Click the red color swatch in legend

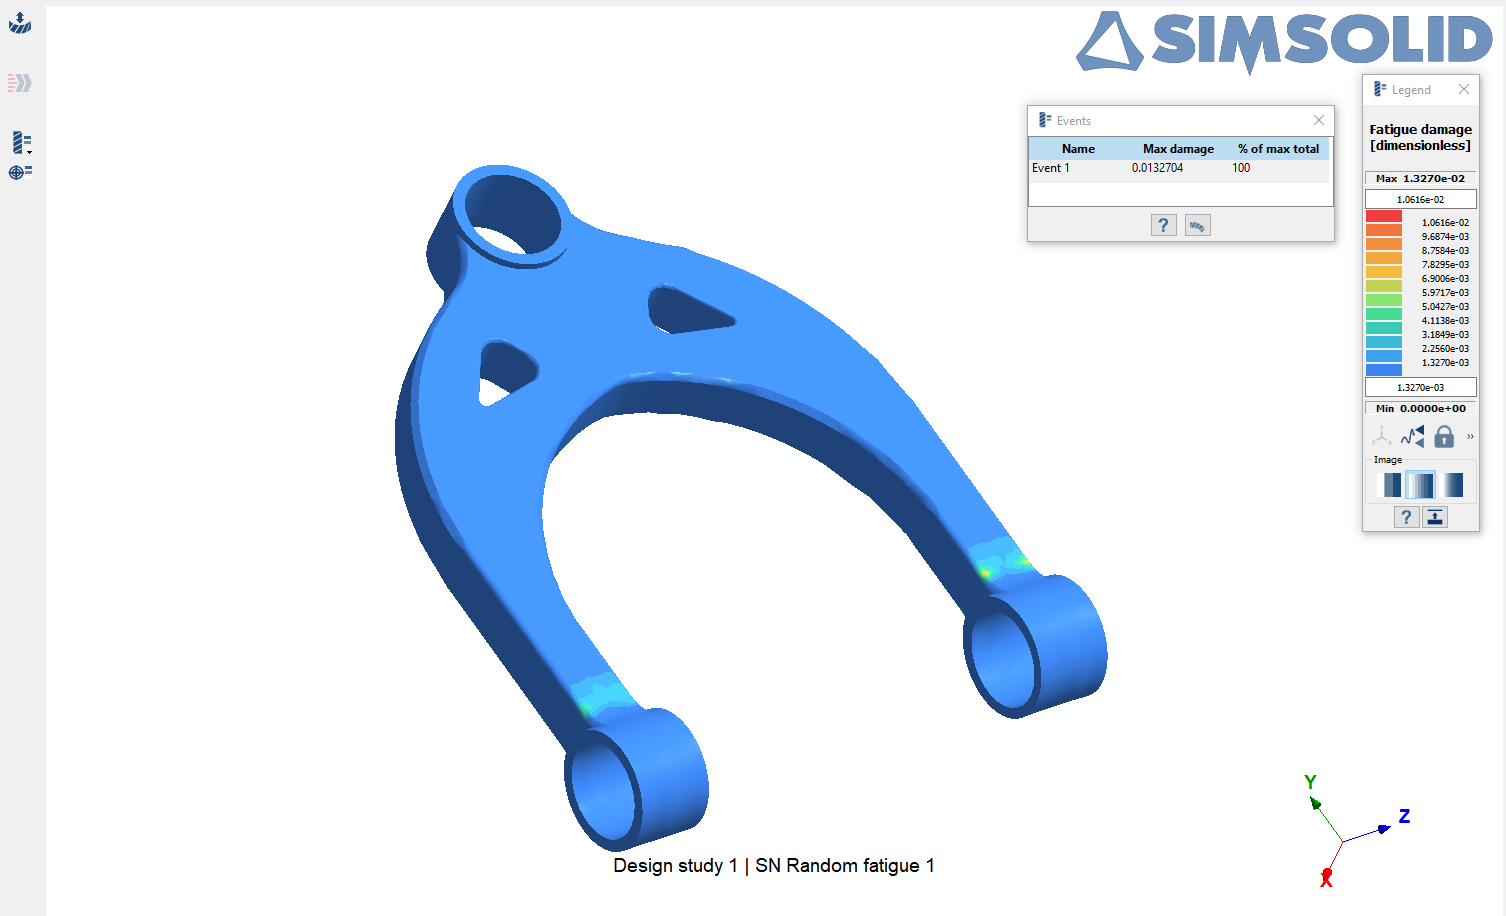click(1383, 216)
